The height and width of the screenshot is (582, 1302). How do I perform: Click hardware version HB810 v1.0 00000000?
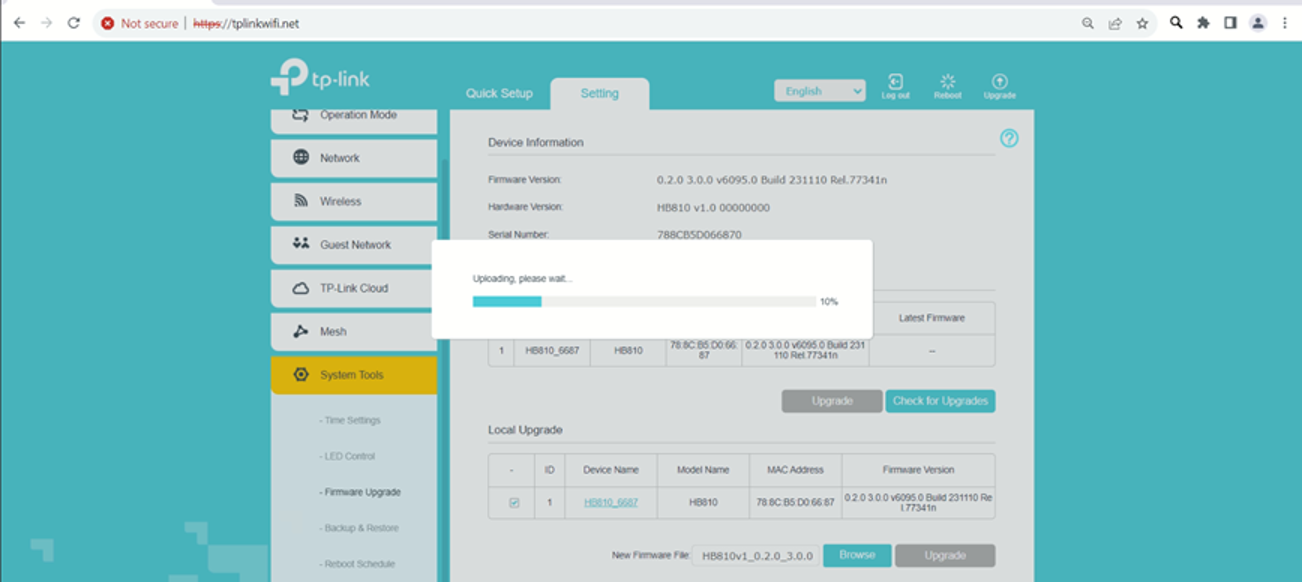pos(713,208)
